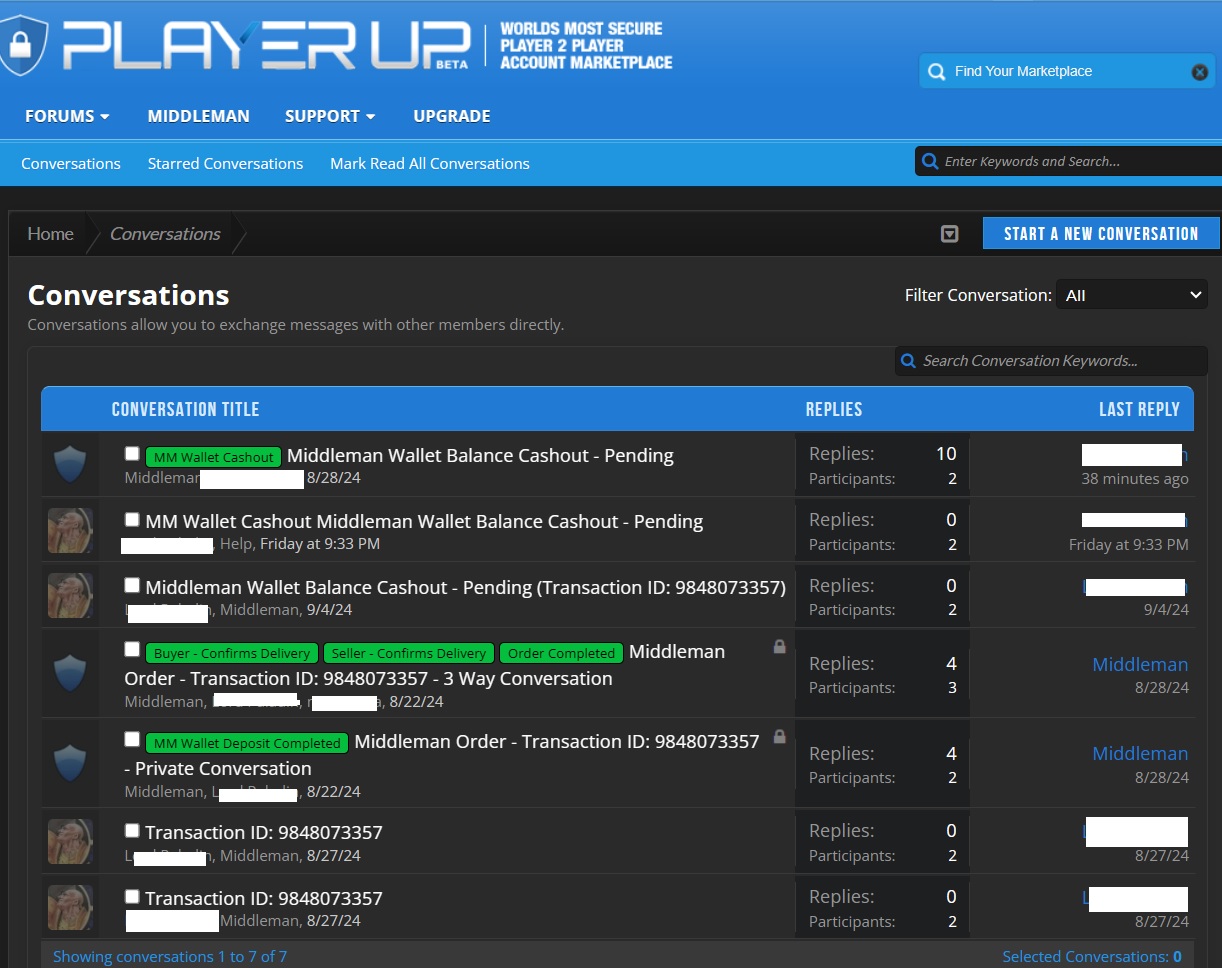Expand the Support dropdown menu

pyautogui.click(x=330, y=116)
